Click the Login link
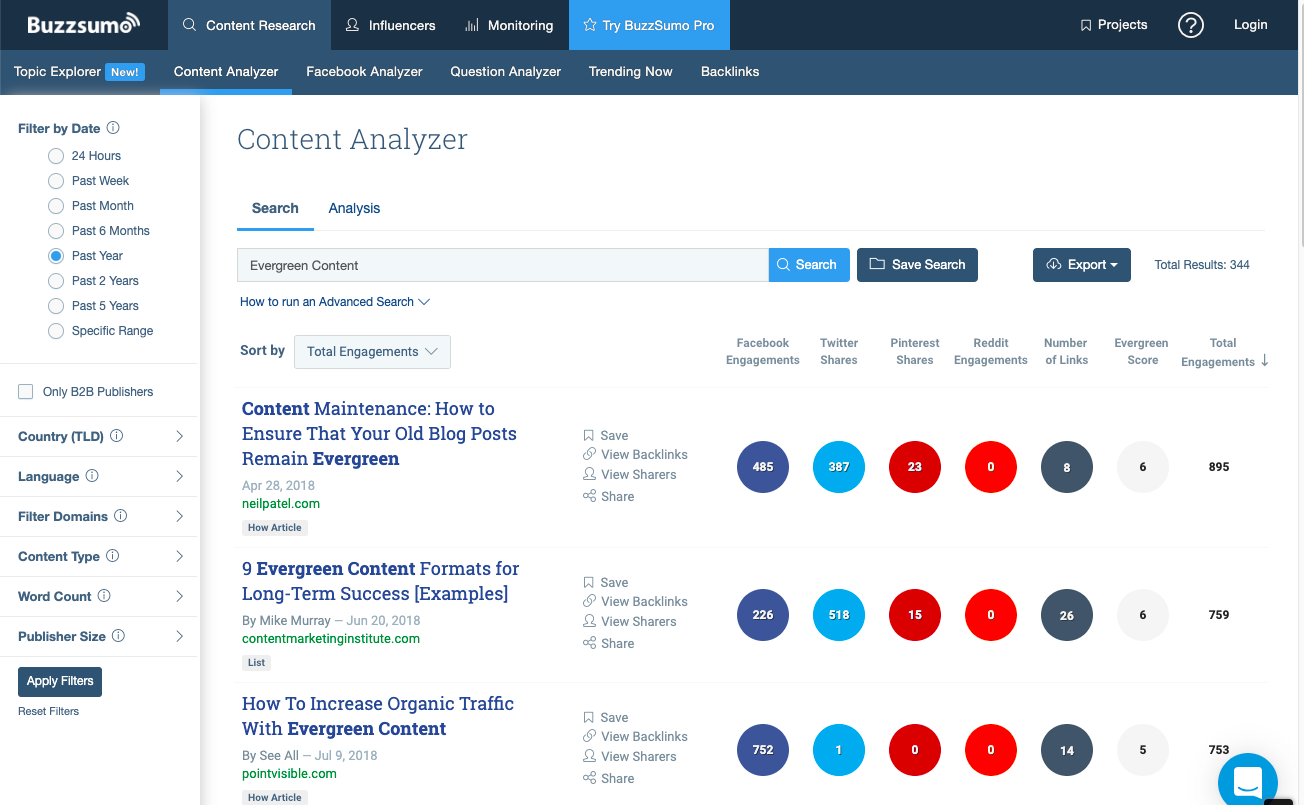 pyautogui.click(x=1250, y=25)
